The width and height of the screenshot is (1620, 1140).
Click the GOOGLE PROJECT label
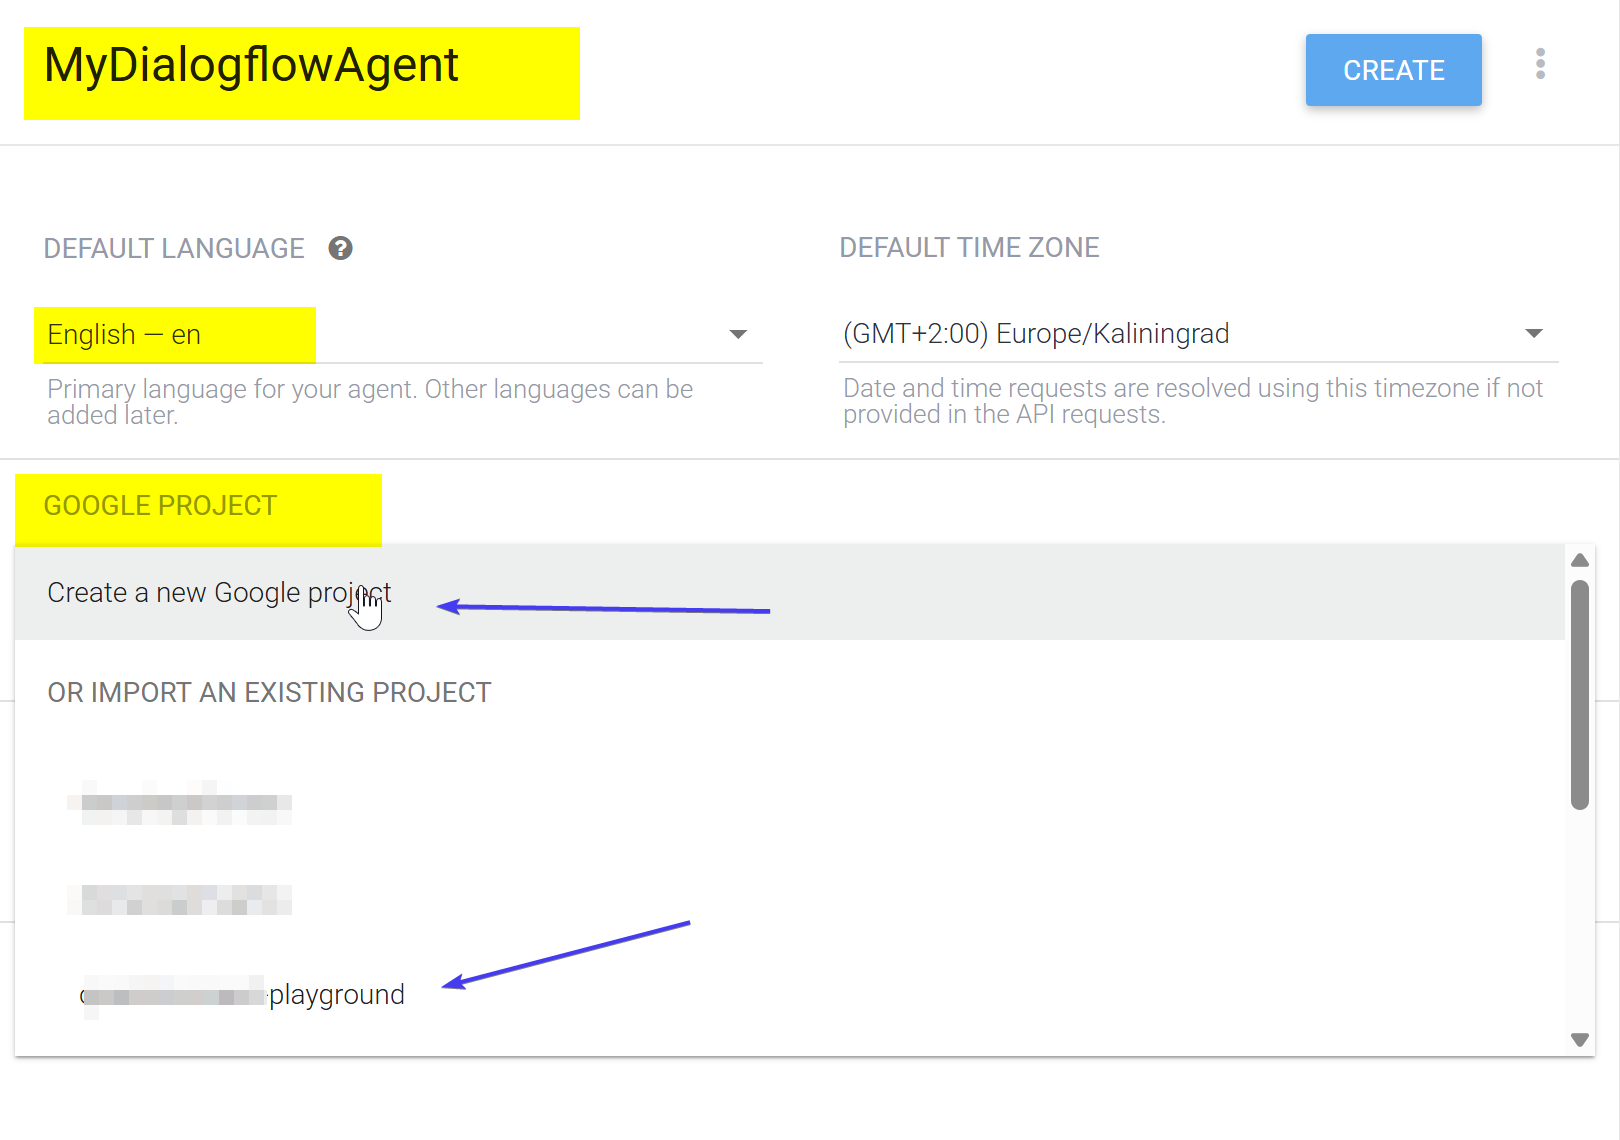(160, 506)
